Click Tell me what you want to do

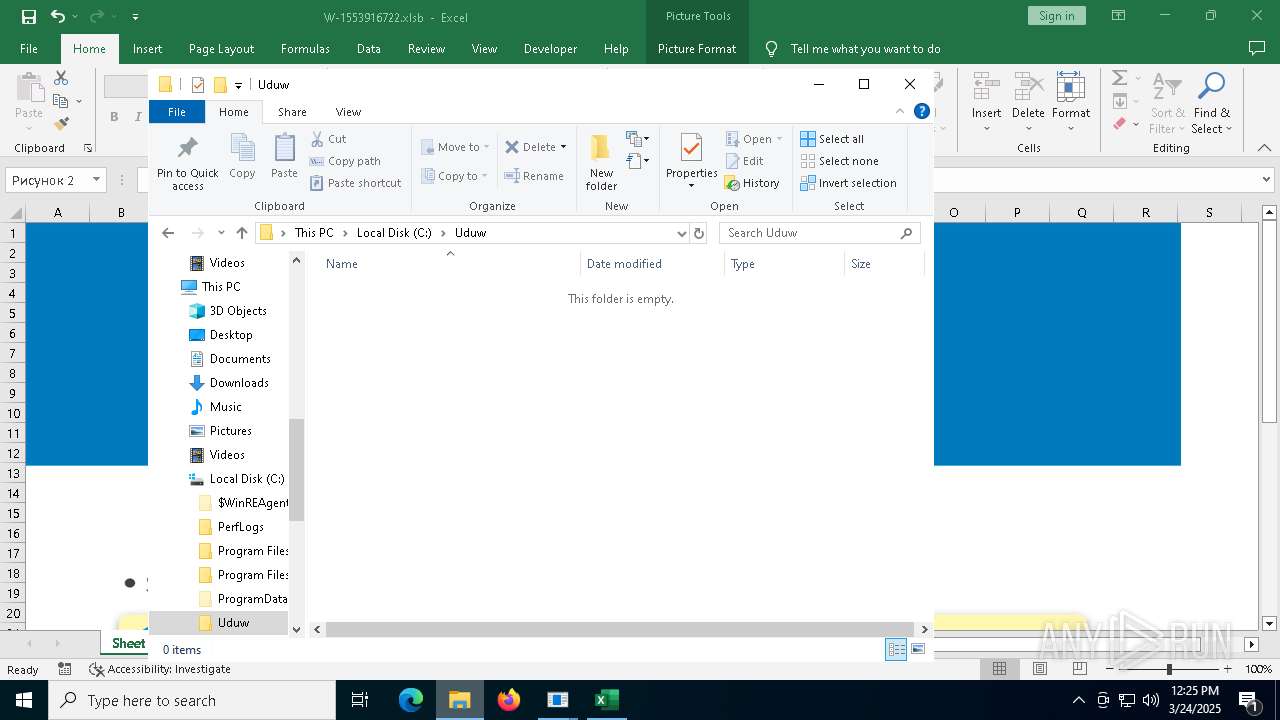(x=865, y=48)
